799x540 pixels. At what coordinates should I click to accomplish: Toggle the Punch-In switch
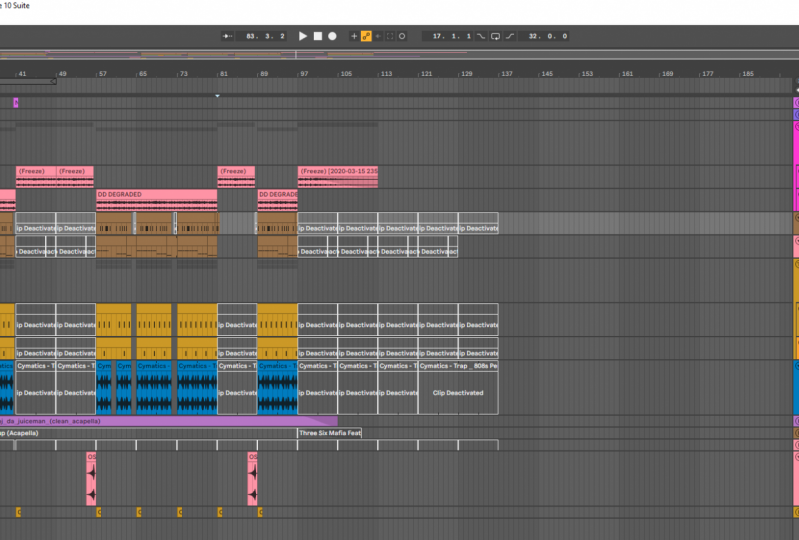481,36
